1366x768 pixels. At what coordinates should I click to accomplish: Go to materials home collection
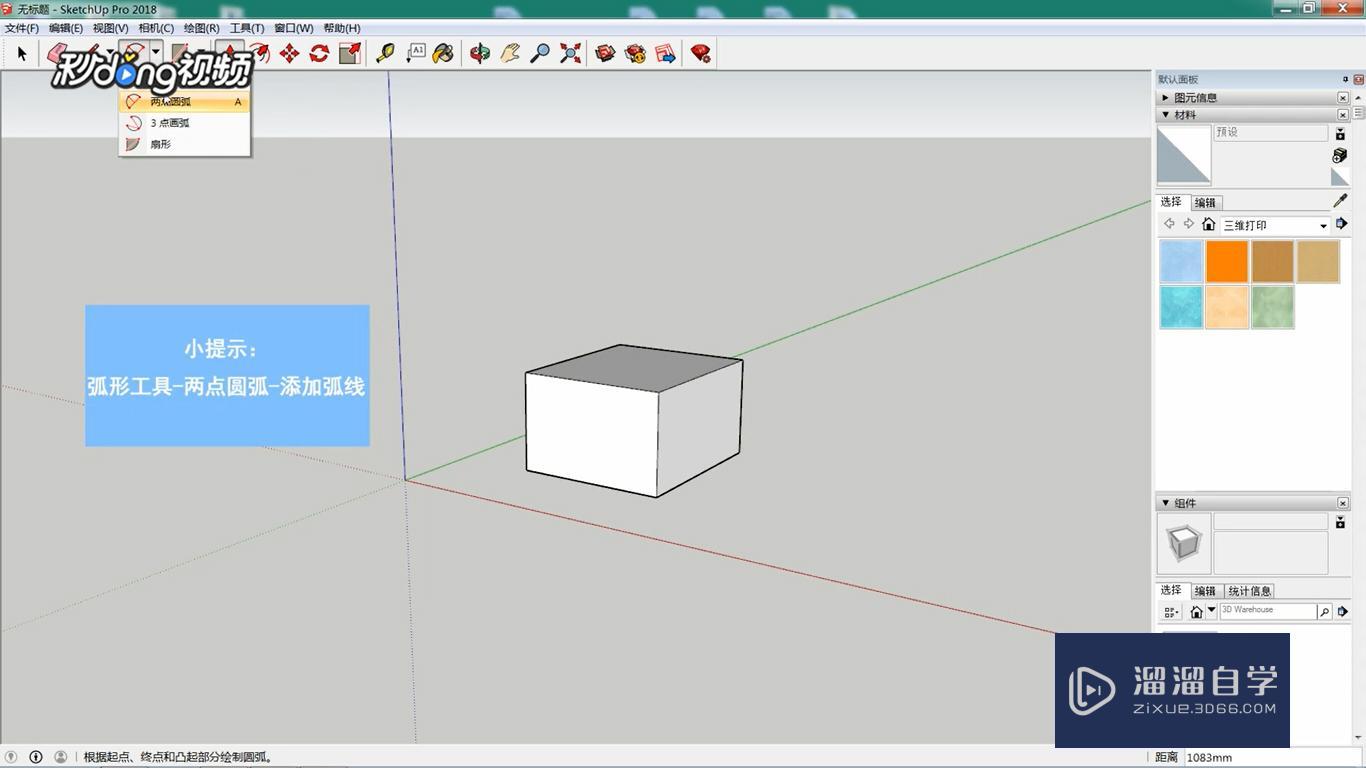(1208, 225)
